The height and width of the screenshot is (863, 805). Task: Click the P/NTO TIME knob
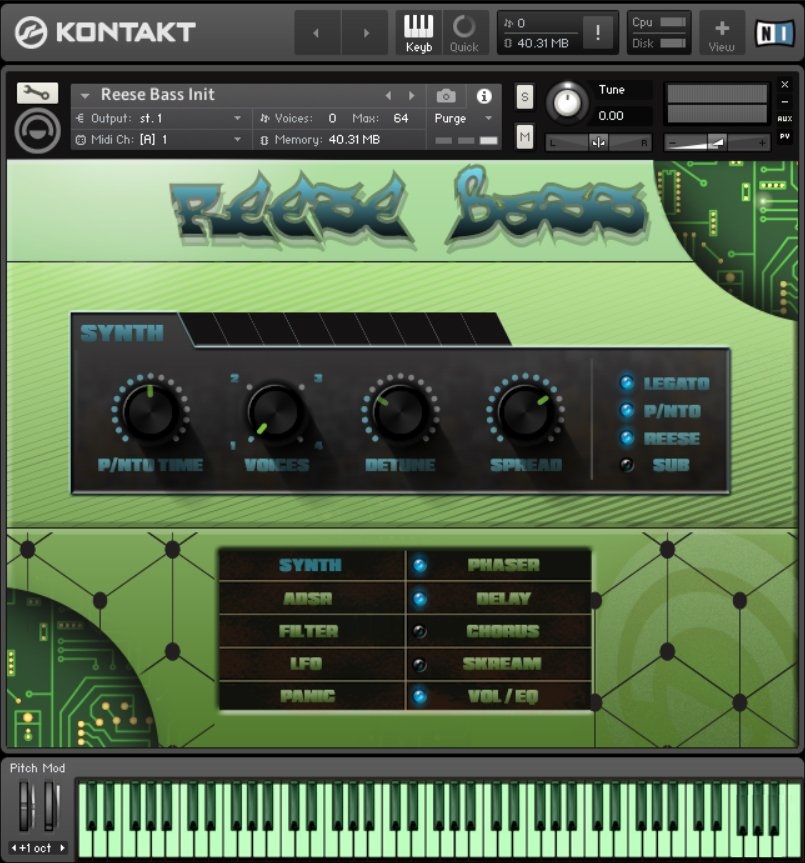click(x=150, y=410)
